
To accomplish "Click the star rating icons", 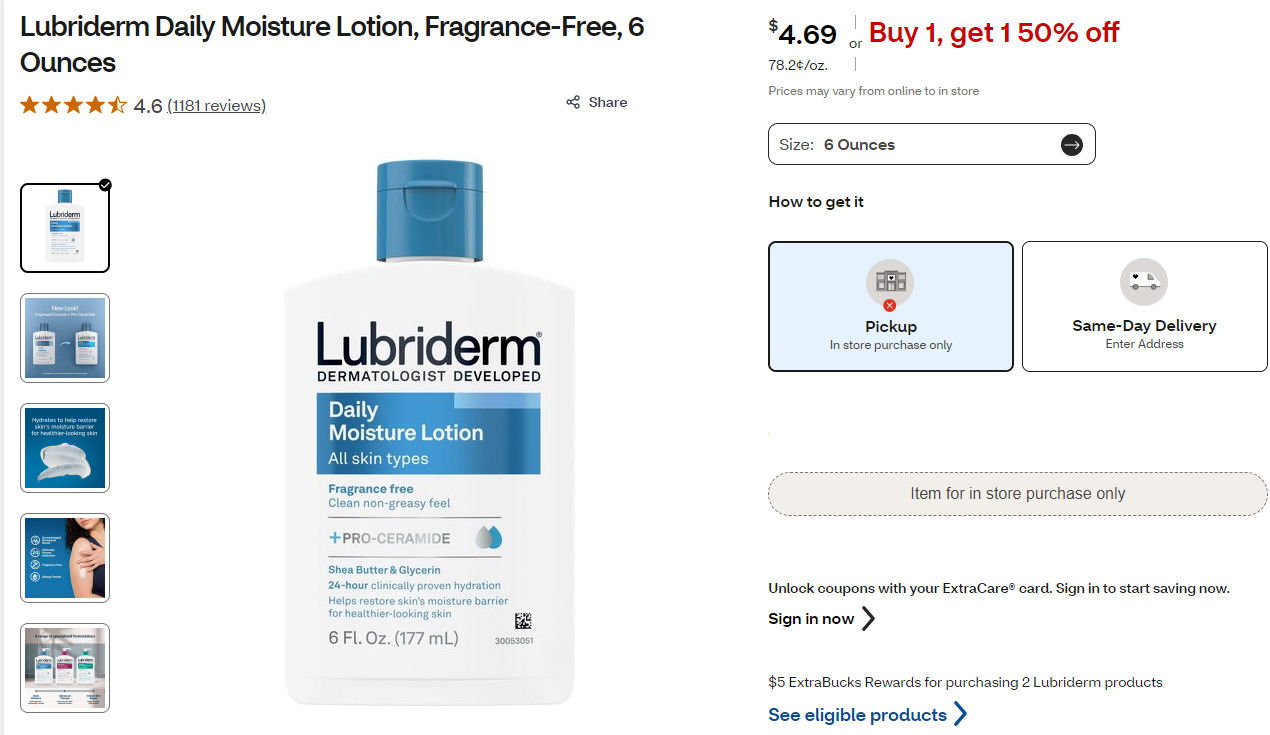I will coord(73,105).
